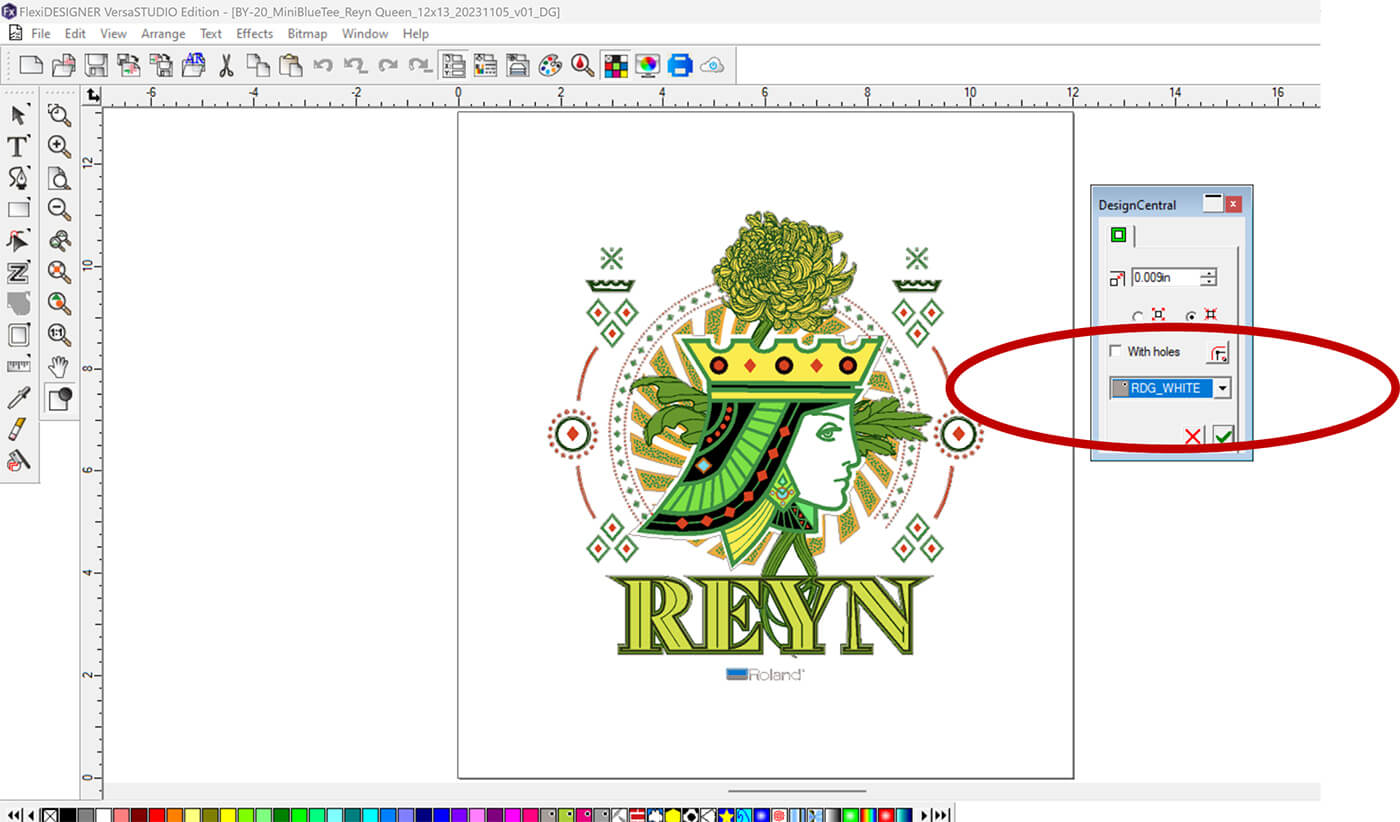This screenshot has height=822, width=1400.
Task: Open the Effects menu
Action: 254,33
